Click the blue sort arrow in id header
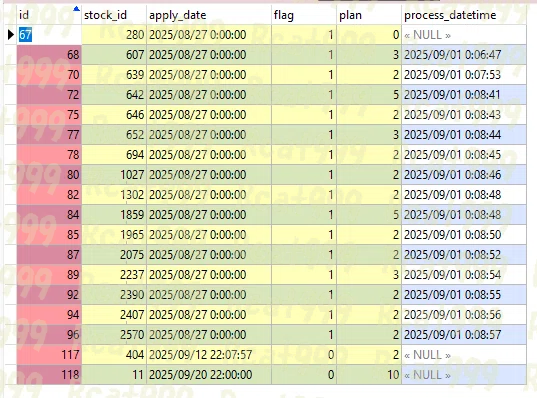537x398 pixels. pos(76,9)
